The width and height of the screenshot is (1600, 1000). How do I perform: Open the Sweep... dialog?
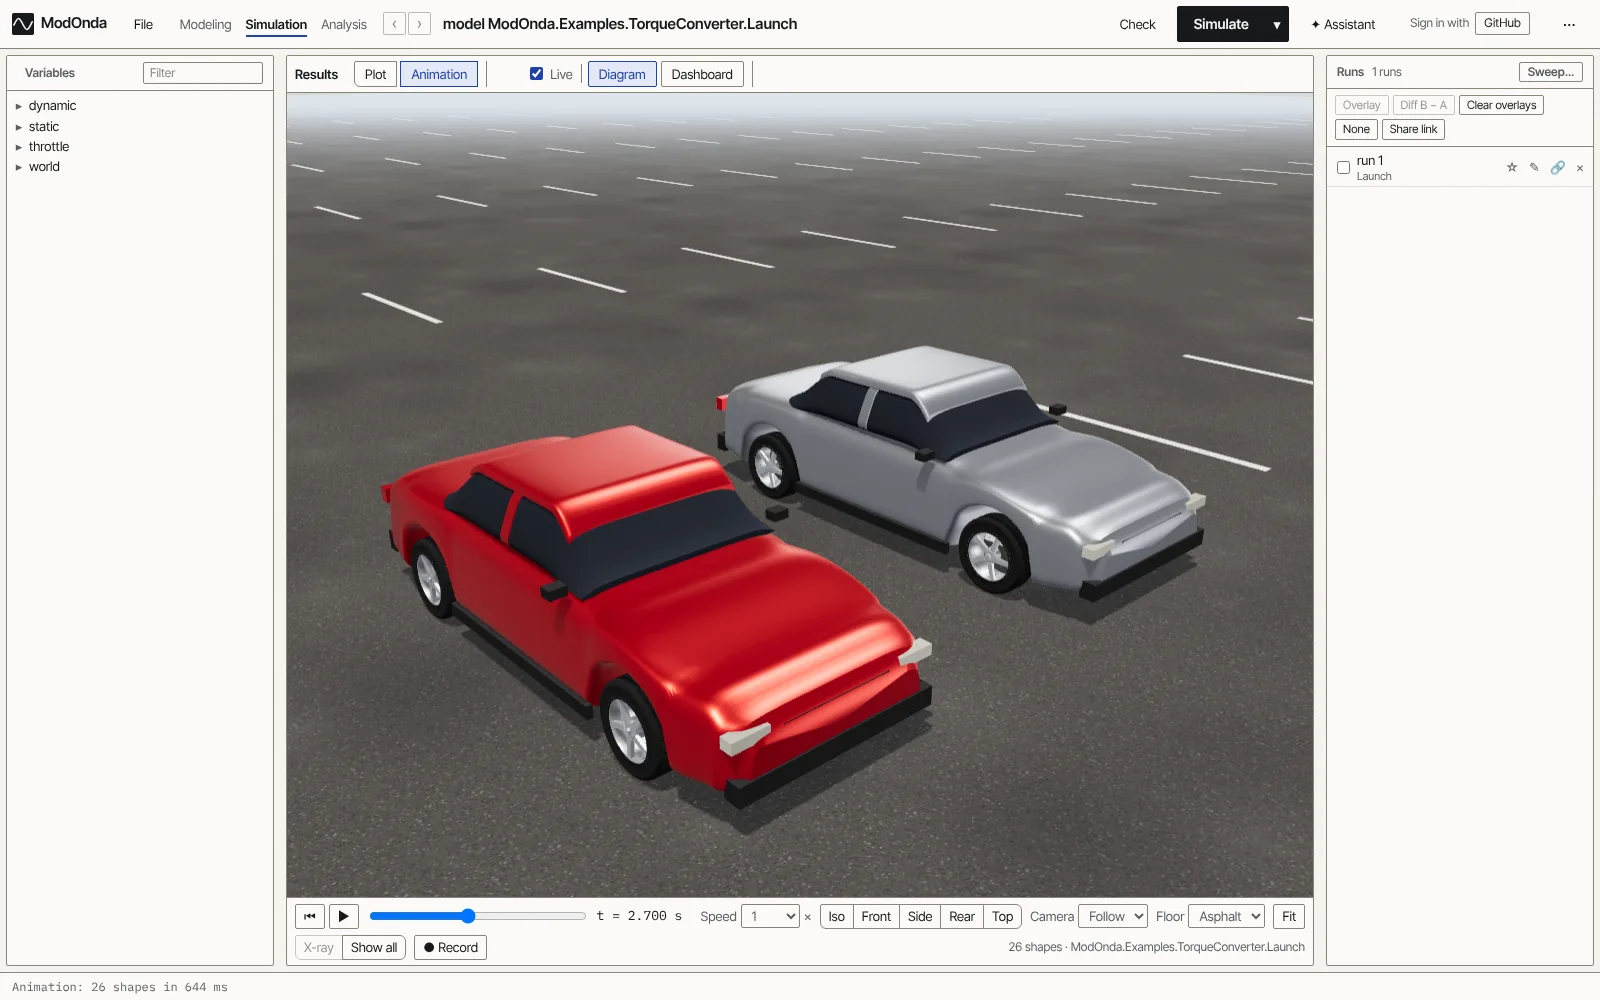pyautogui.click(x=1550, y=72)
